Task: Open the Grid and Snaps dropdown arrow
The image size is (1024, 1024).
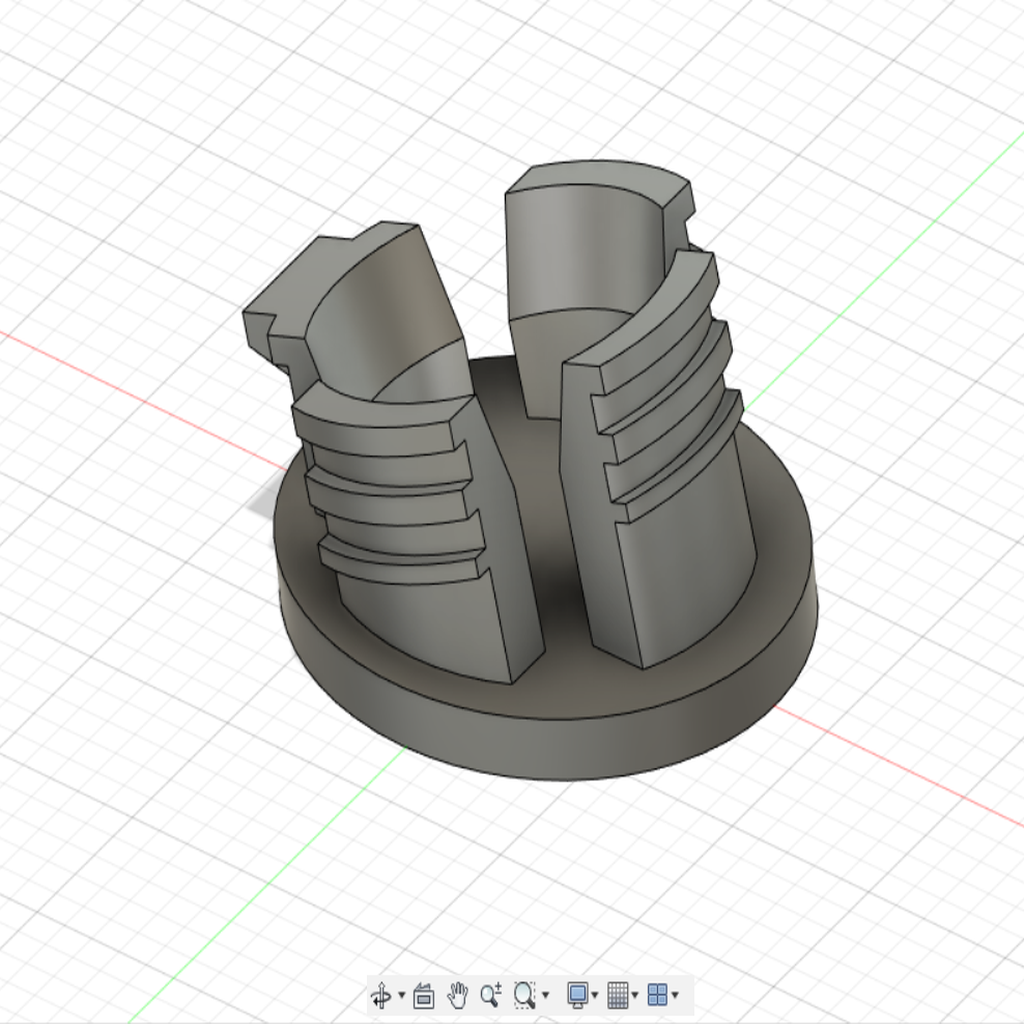Action: [635, 996]
